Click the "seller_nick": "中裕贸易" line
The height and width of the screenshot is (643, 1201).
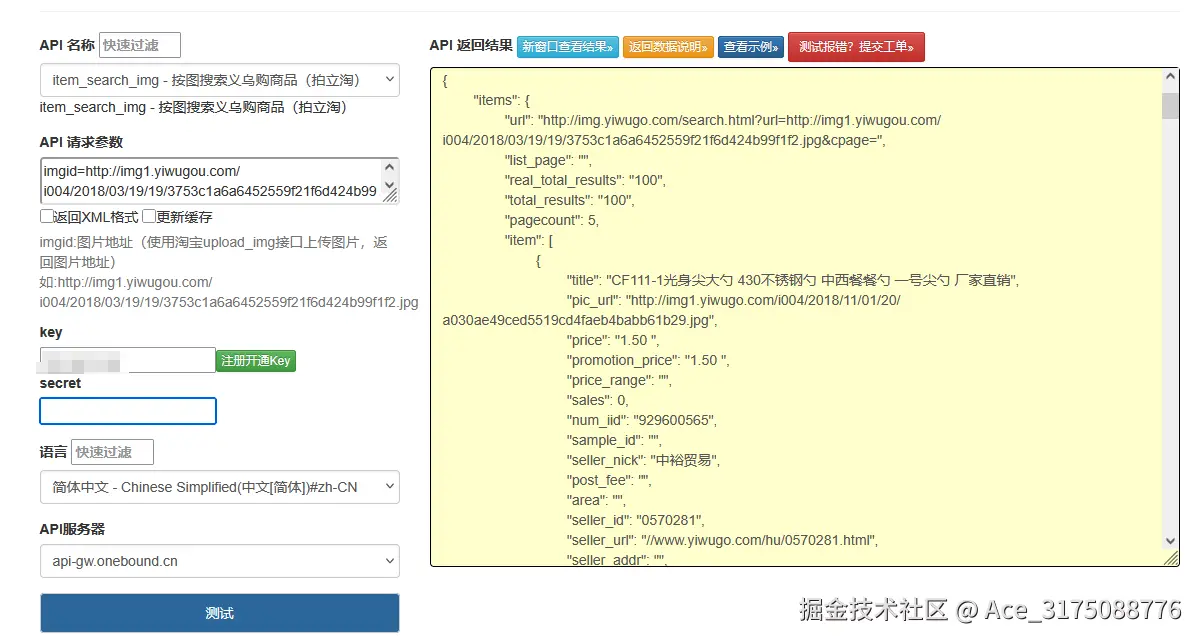643,460
